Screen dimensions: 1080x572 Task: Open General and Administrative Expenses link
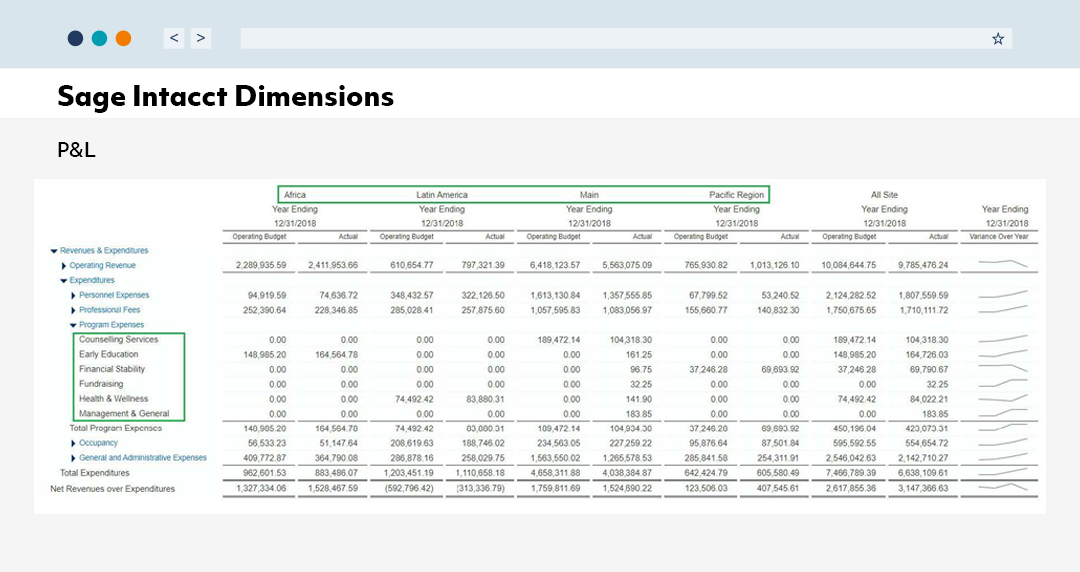143,458
